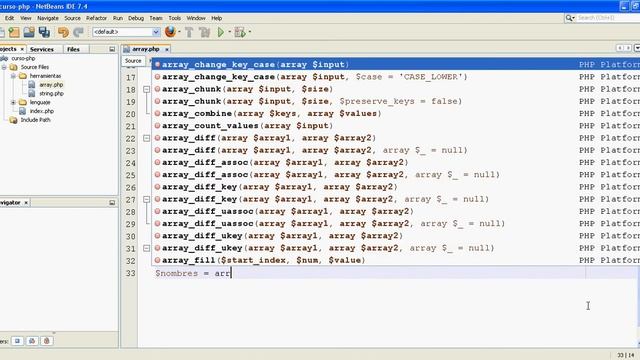Open the Edit menu

point(9,18)
